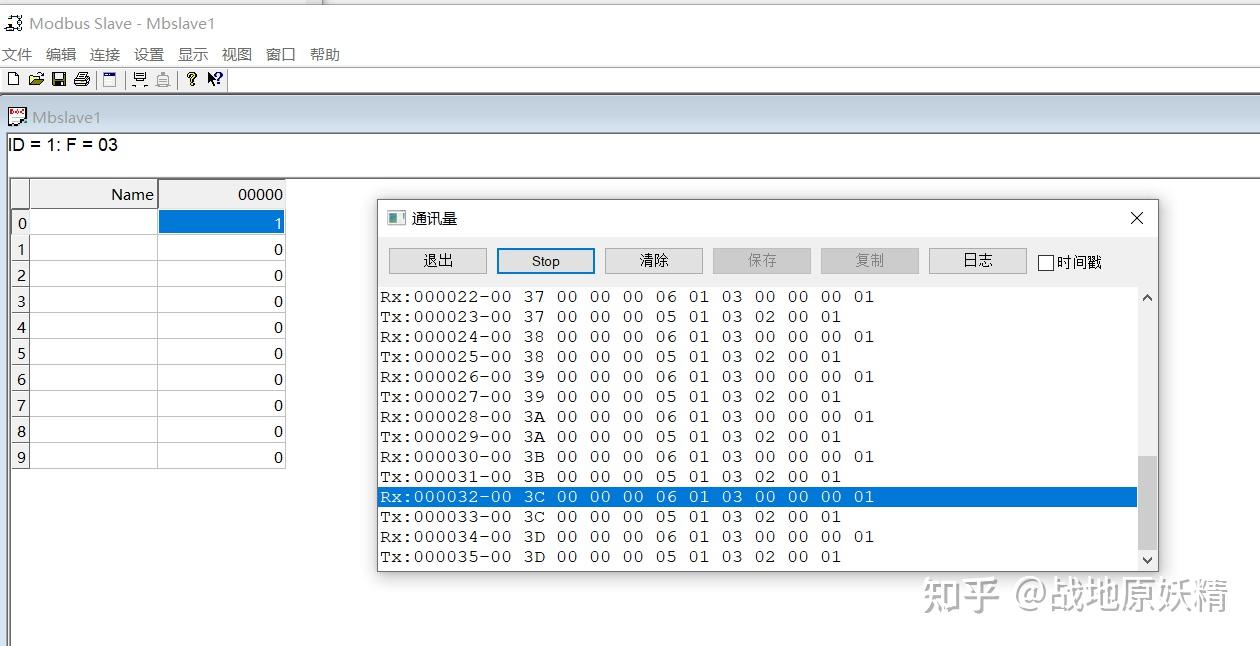
Task: Click the 退出 button
Action: pyautogui.click(x=438, y=261)
